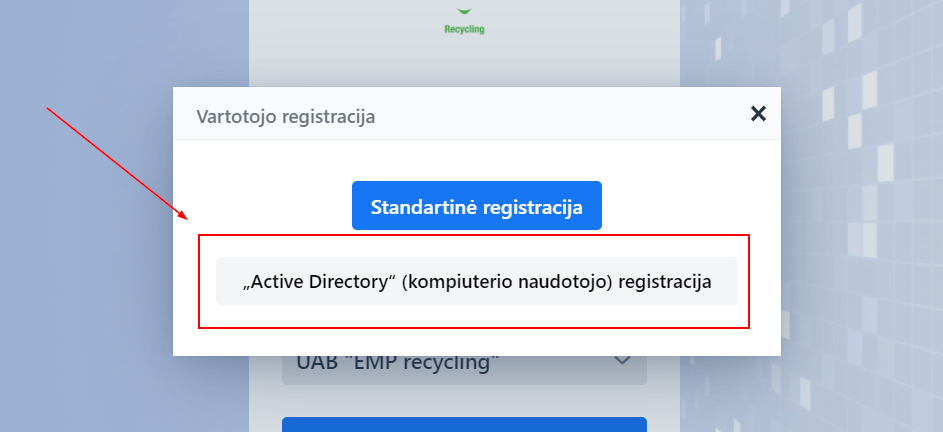Click dialog's bottom white margin below red box
Viewport: 943px width, 432px height.
pyautogui.click(x=476, y=342)
